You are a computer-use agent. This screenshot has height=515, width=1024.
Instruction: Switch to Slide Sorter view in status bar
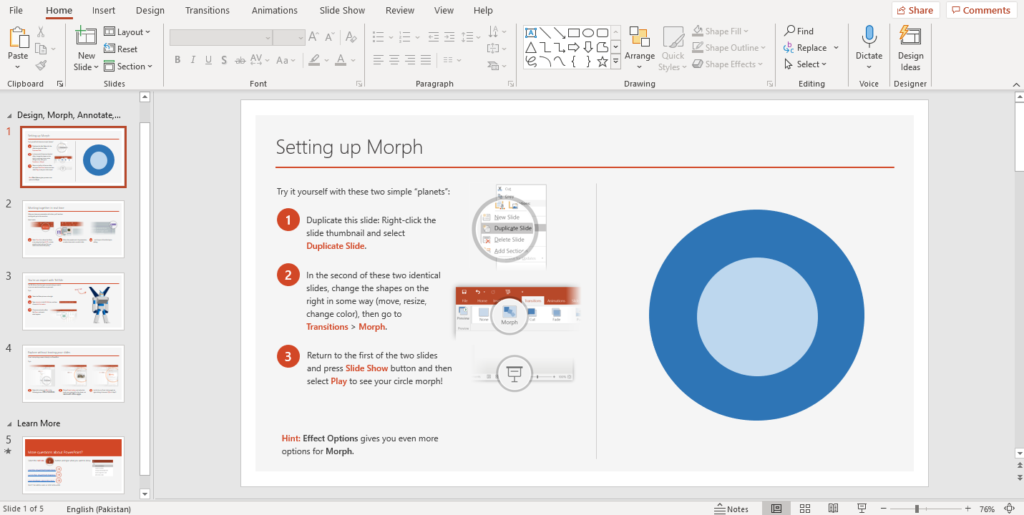click(804, 509)
